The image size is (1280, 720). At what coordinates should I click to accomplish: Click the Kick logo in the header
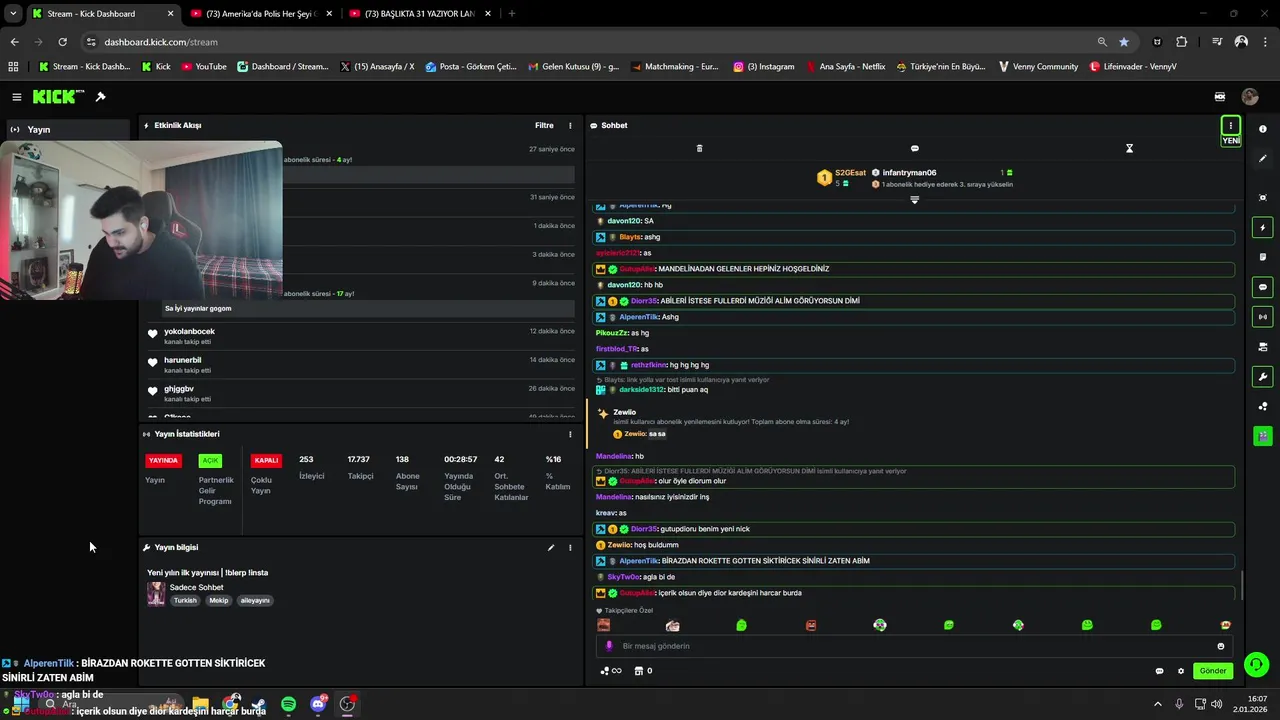coord(53,97)
